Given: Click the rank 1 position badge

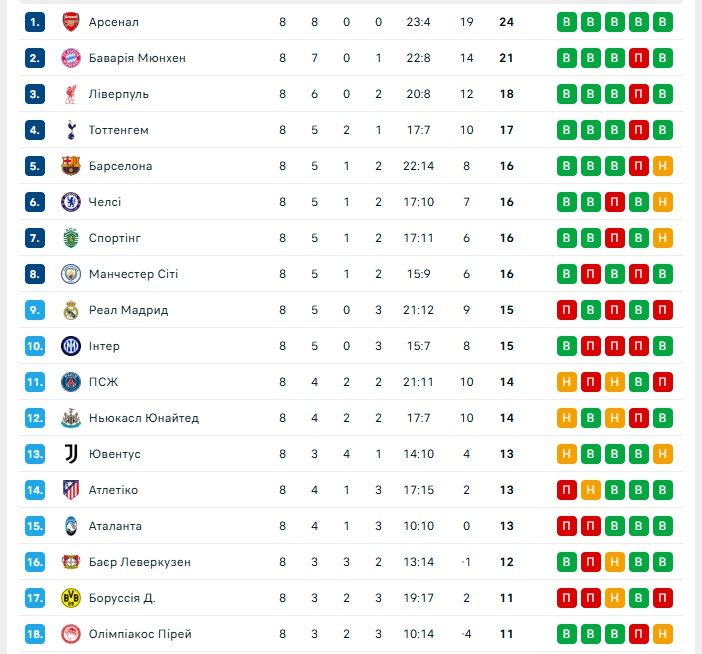Looking at the screenshot, I should [35, 22].
